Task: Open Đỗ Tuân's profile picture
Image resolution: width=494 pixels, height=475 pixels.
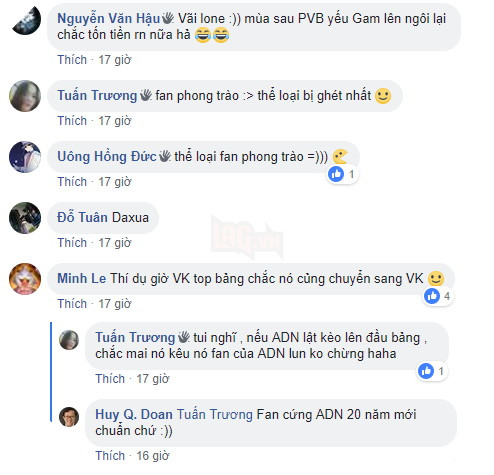Action: pyautogui.click(x=25, y=218)
